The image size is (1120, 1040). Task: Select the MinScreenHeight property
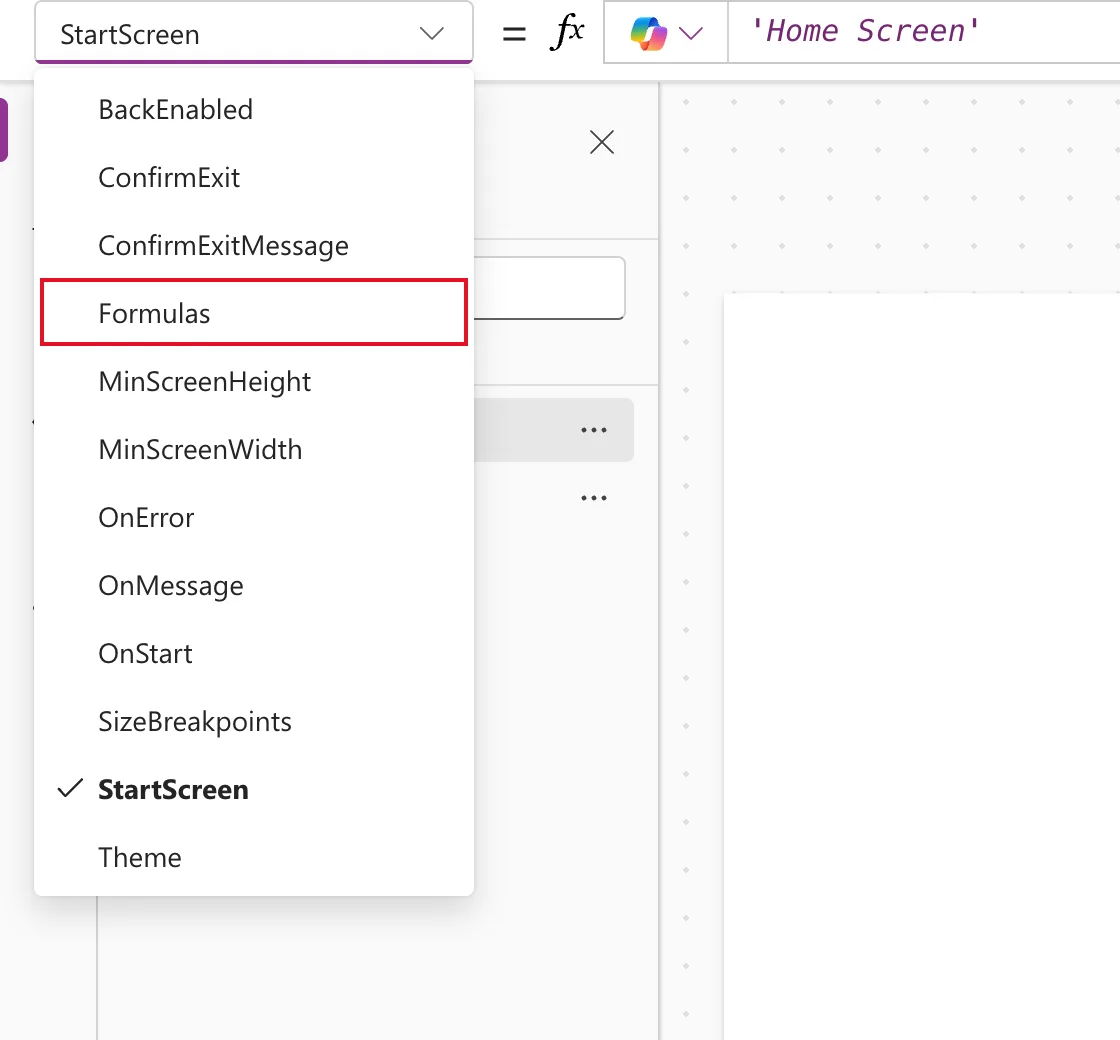254,381
